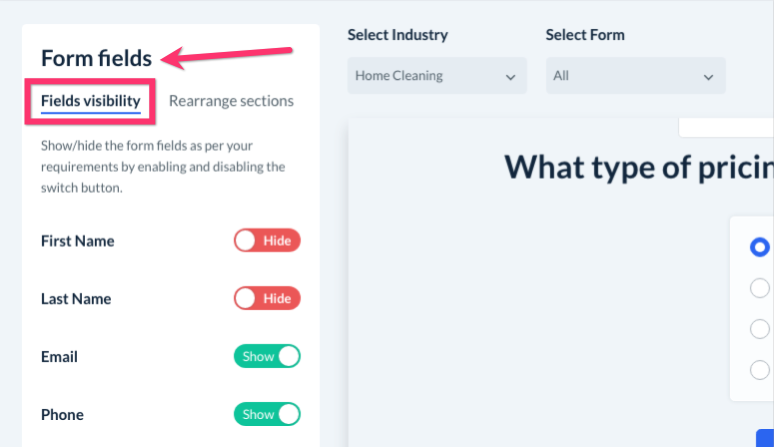Open the Home Cleaning industry dropdown
This screenshot has height=447, width=774.
coord(437,76)
